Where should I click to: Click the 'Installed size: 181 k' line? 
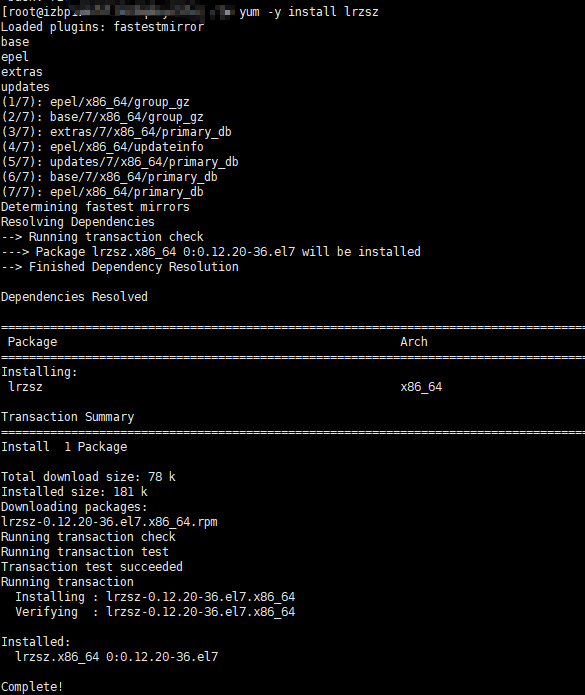[74, 492]
